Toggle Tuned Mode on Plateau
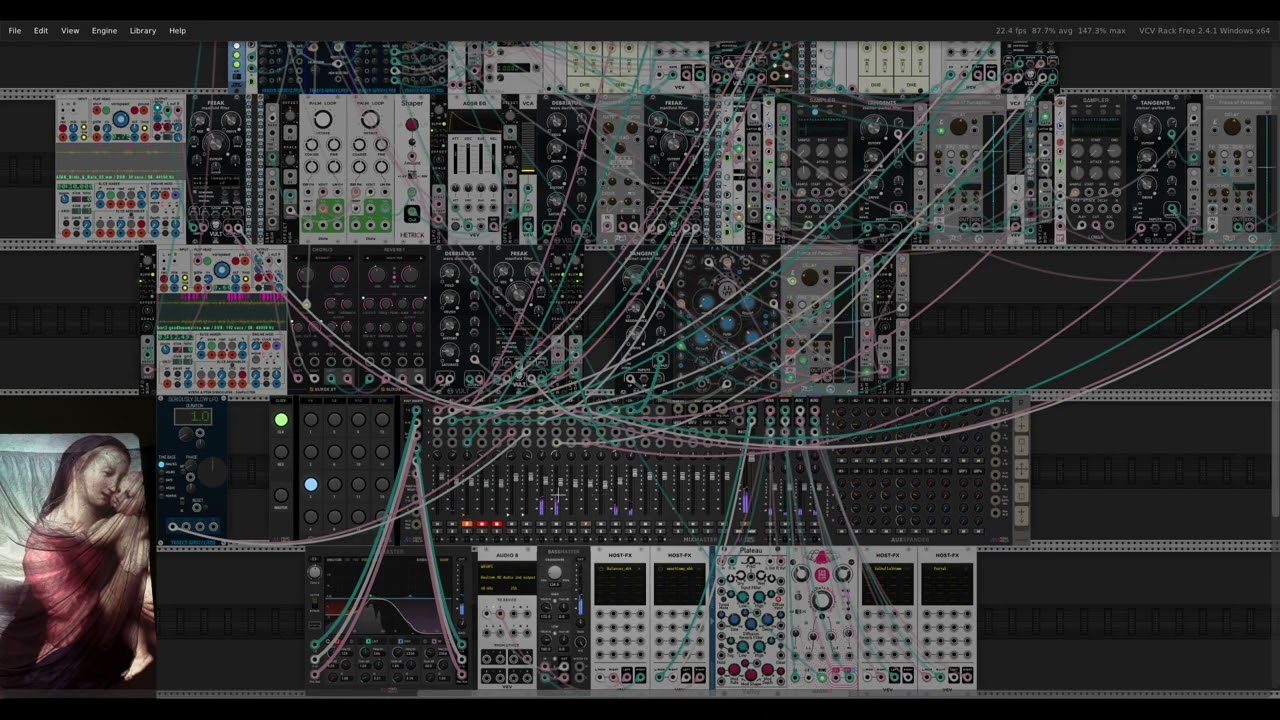 723,599
